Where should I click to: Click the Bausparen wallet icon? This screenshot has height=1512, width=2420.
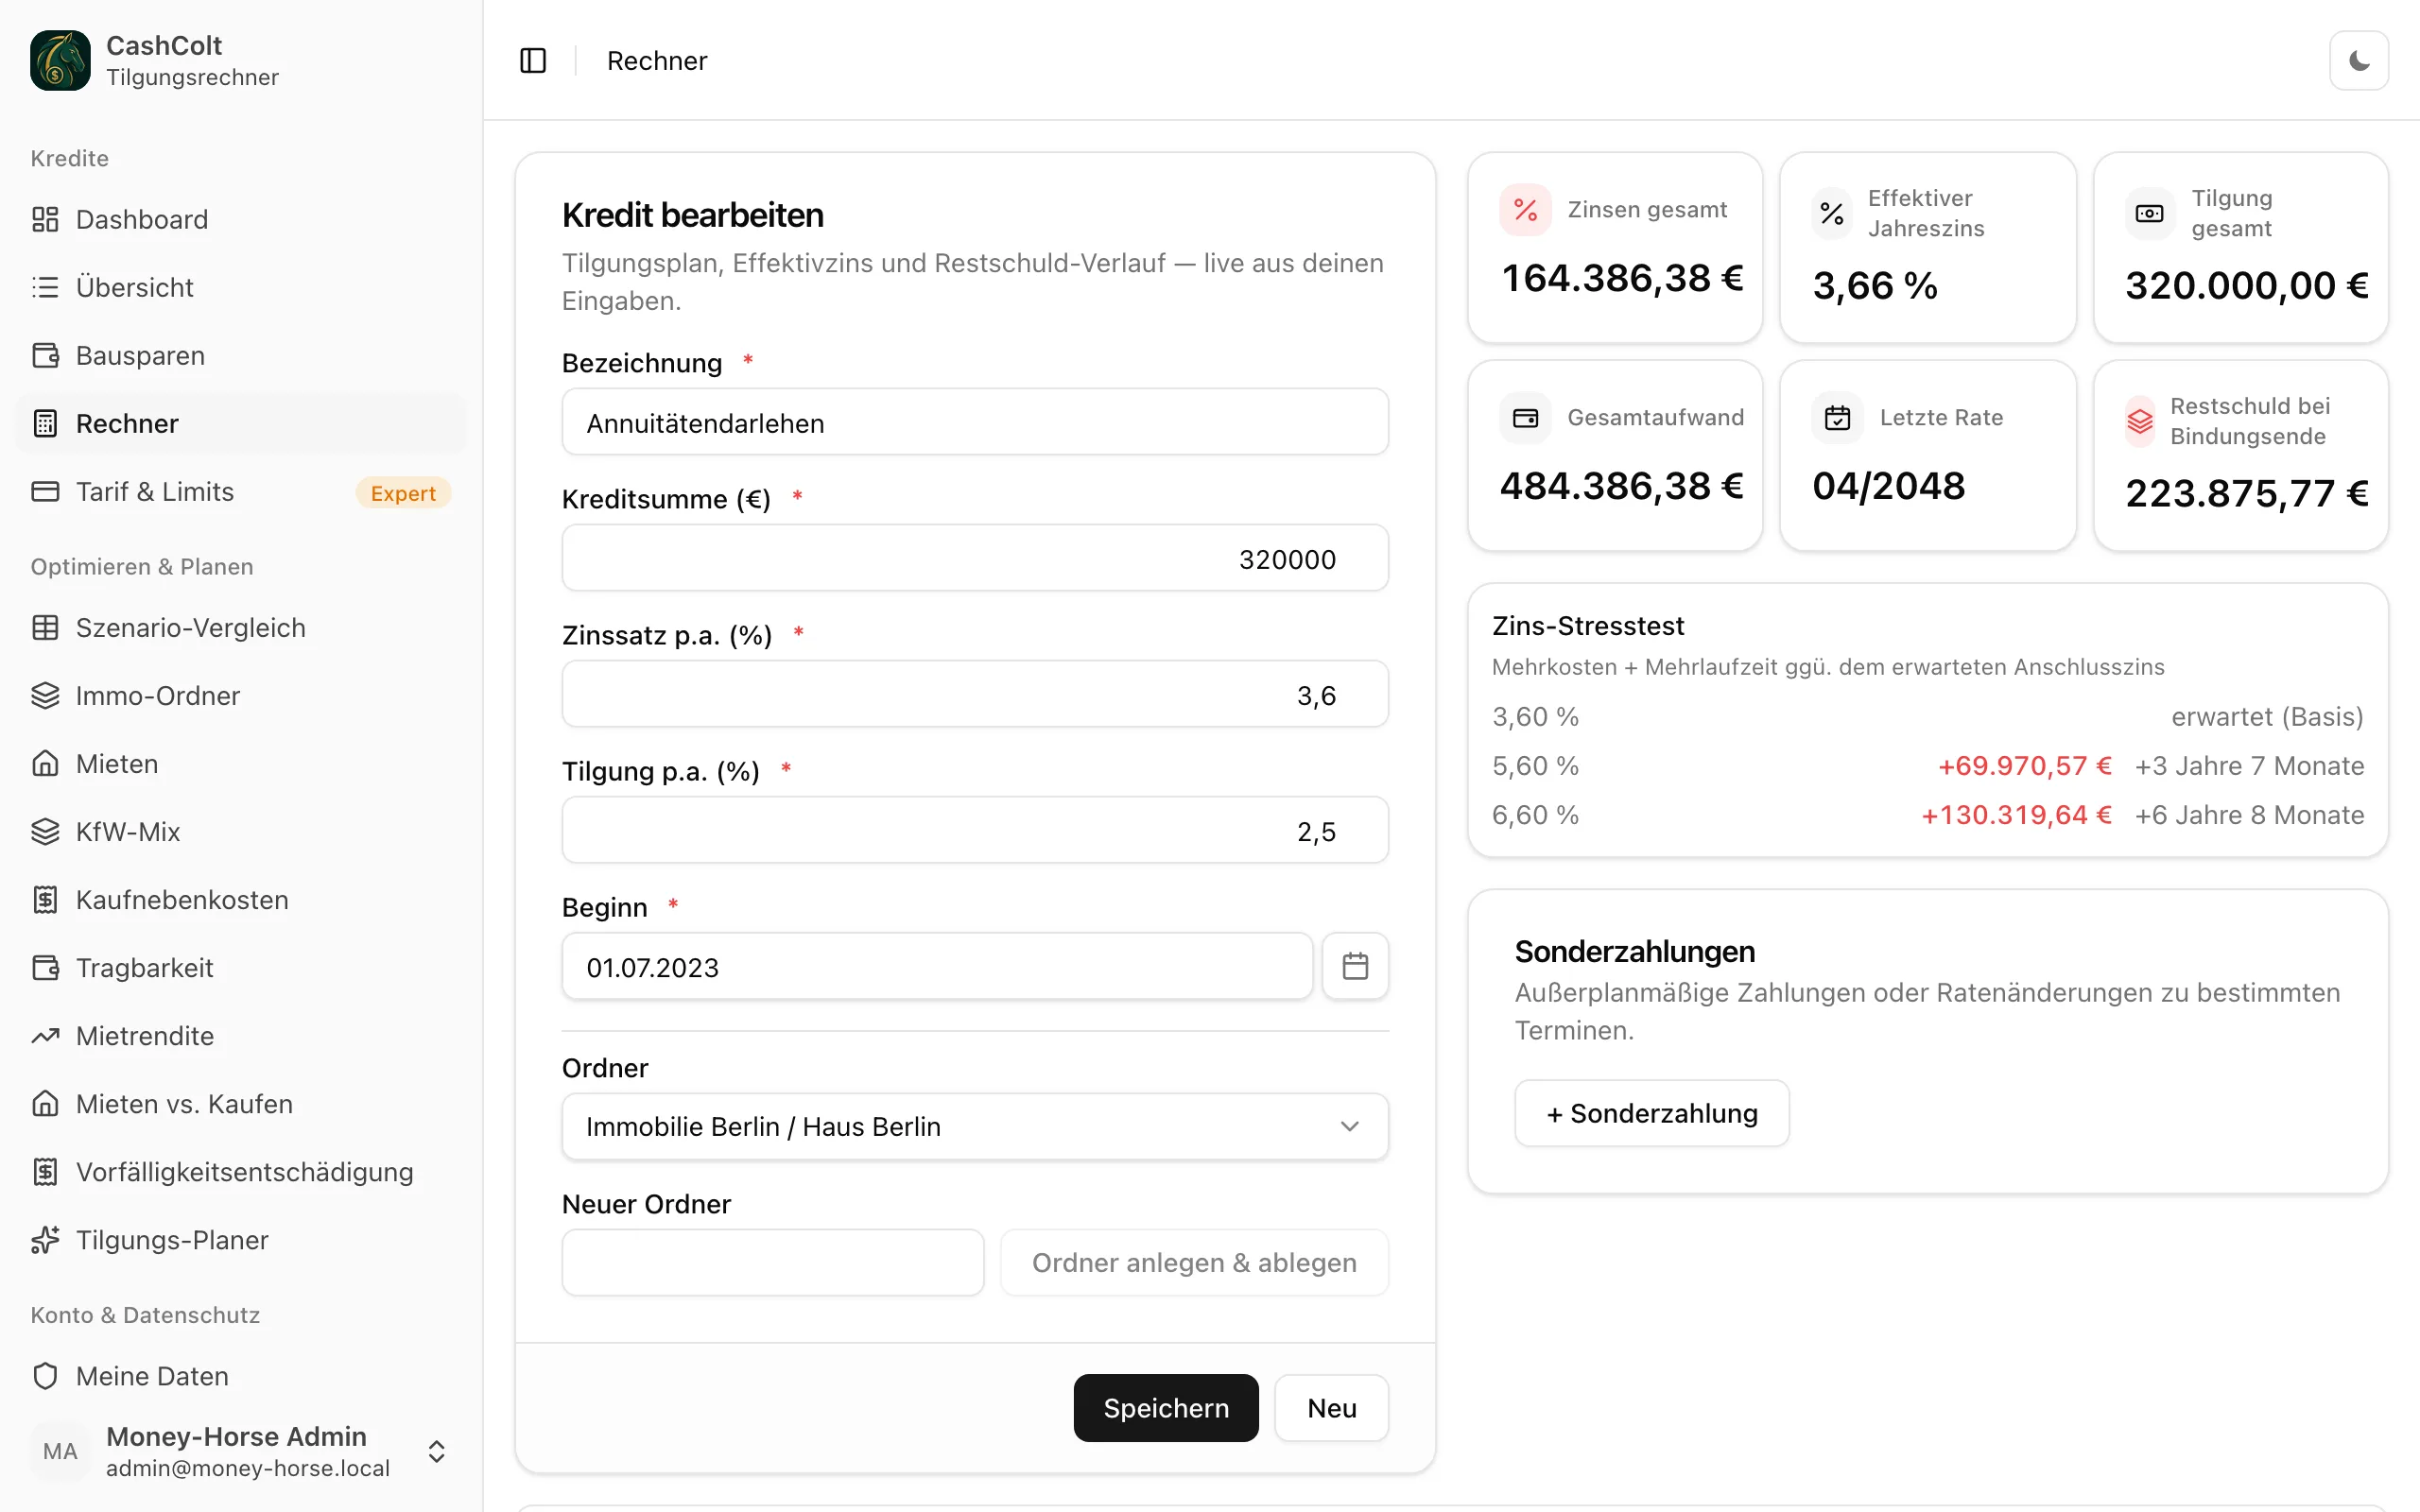tap(45, 355)
